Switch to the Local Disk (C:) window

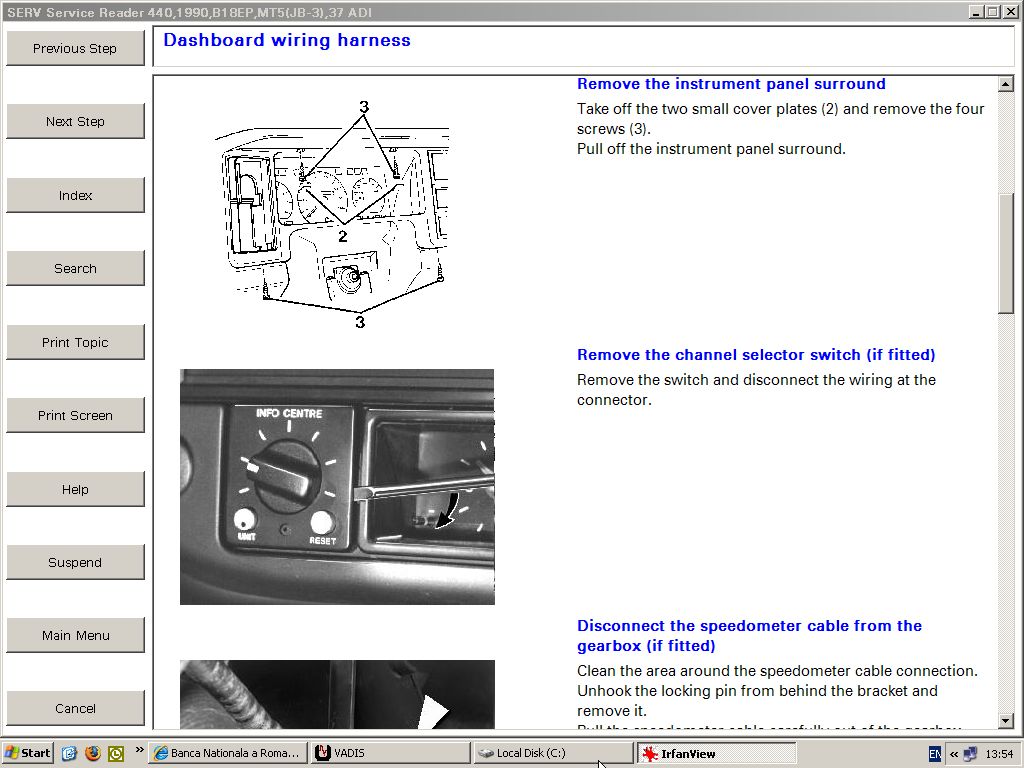click(x=552, y=753)
